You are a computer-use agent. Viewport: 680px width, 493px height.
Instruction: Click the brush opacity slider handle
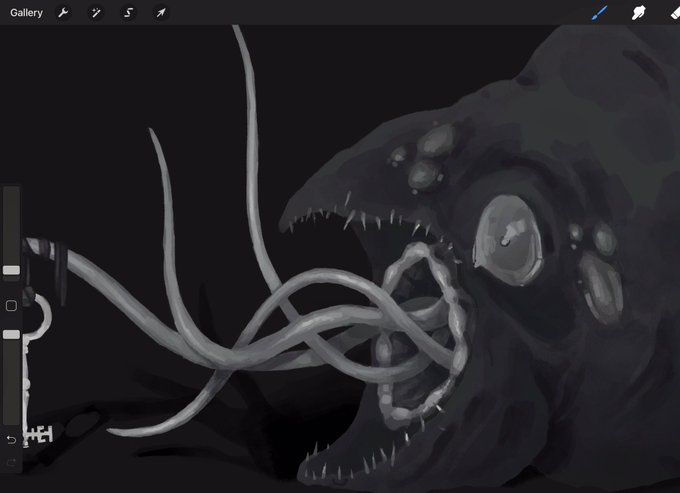coord(11,334)
